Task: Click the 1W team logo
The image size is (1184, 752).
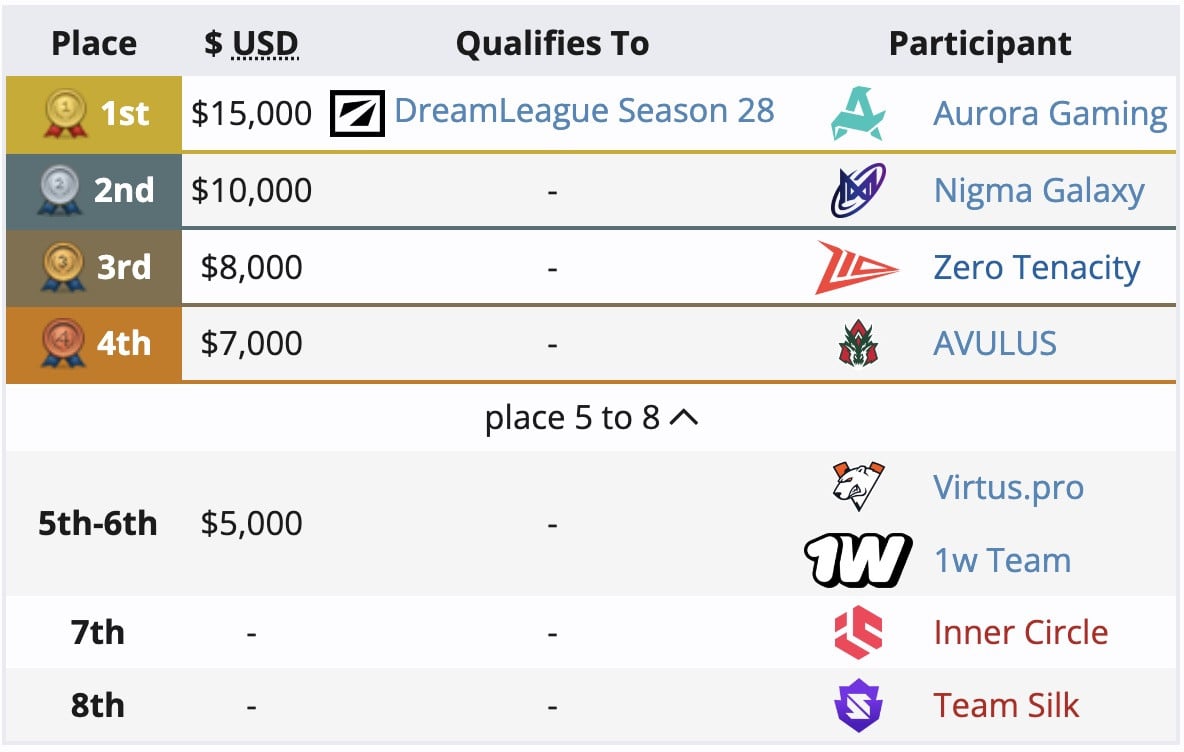Action: point(858,560)
